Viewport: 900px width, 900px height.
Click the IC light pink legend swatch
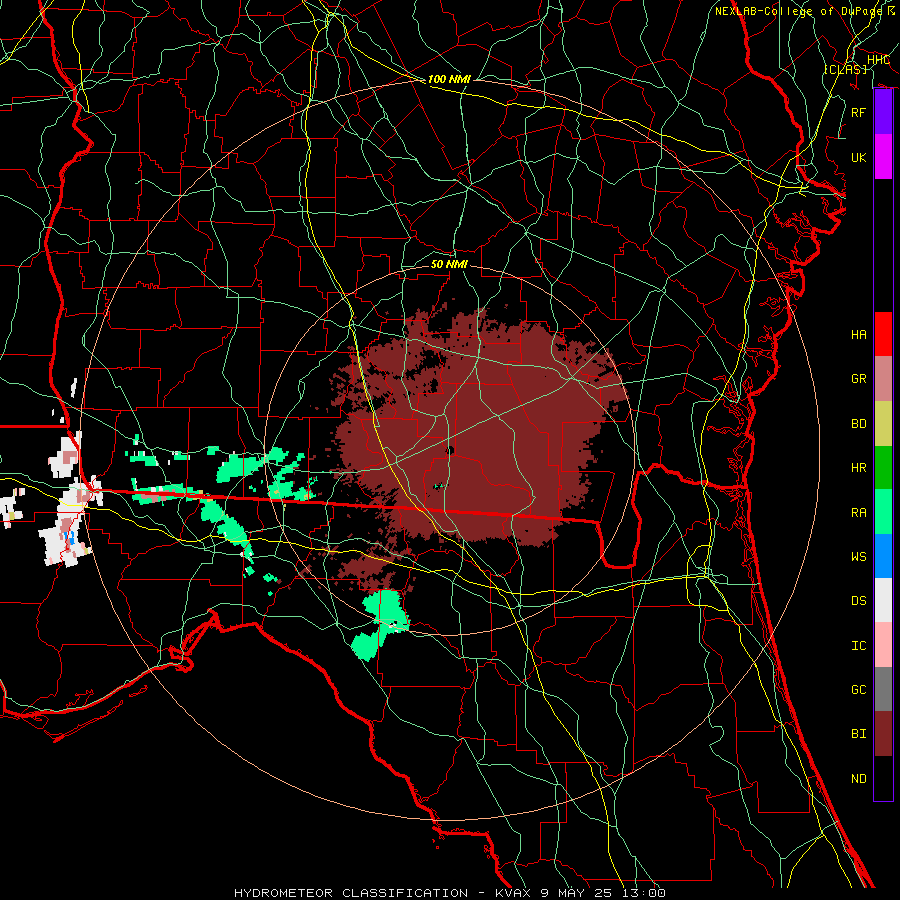point(883,645)
